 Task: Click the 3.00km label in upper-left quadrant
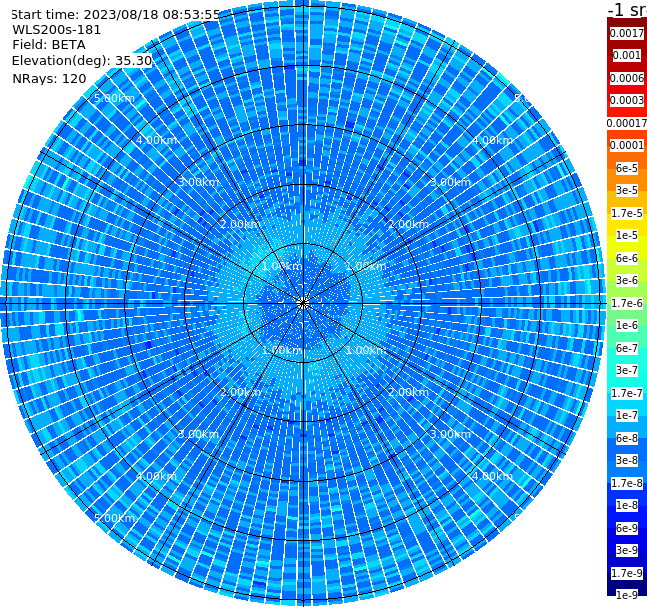tap(198, 182)
